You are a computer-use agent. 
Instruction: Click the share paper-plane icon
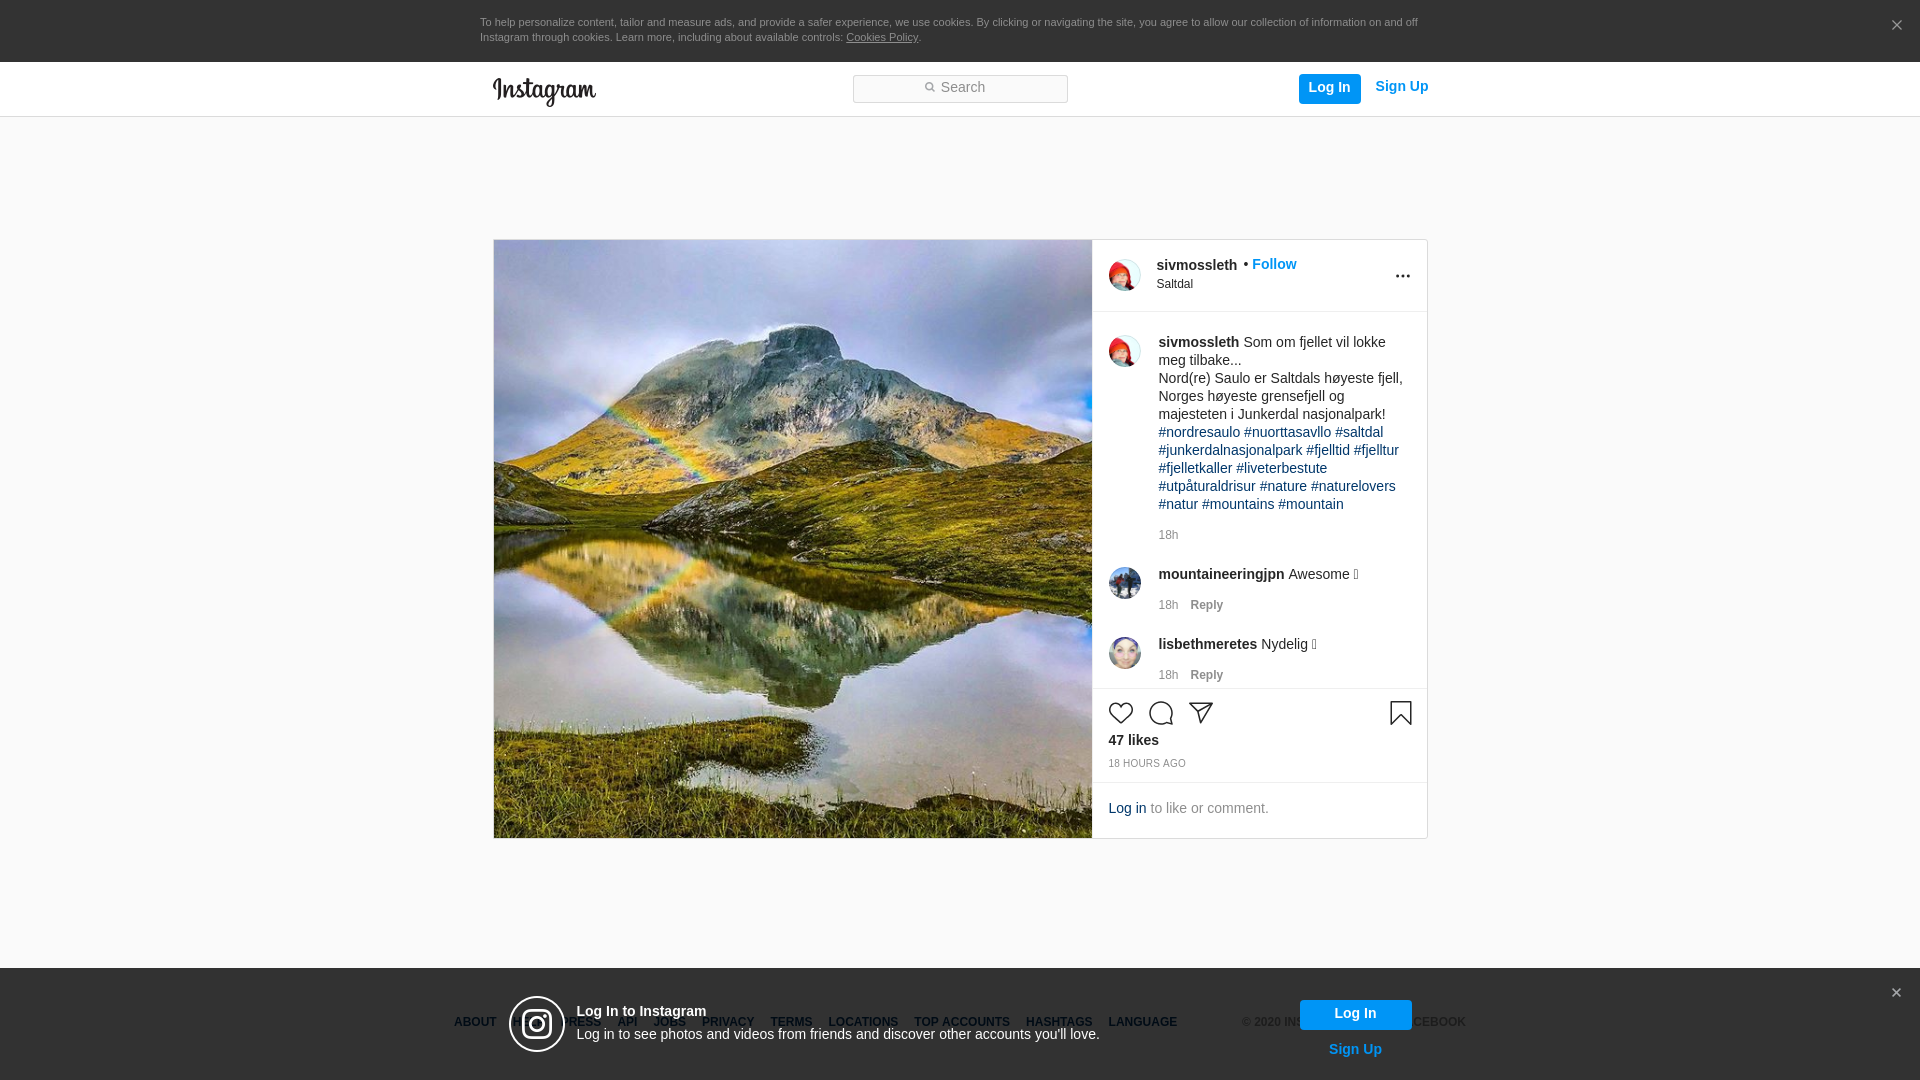1200,713
